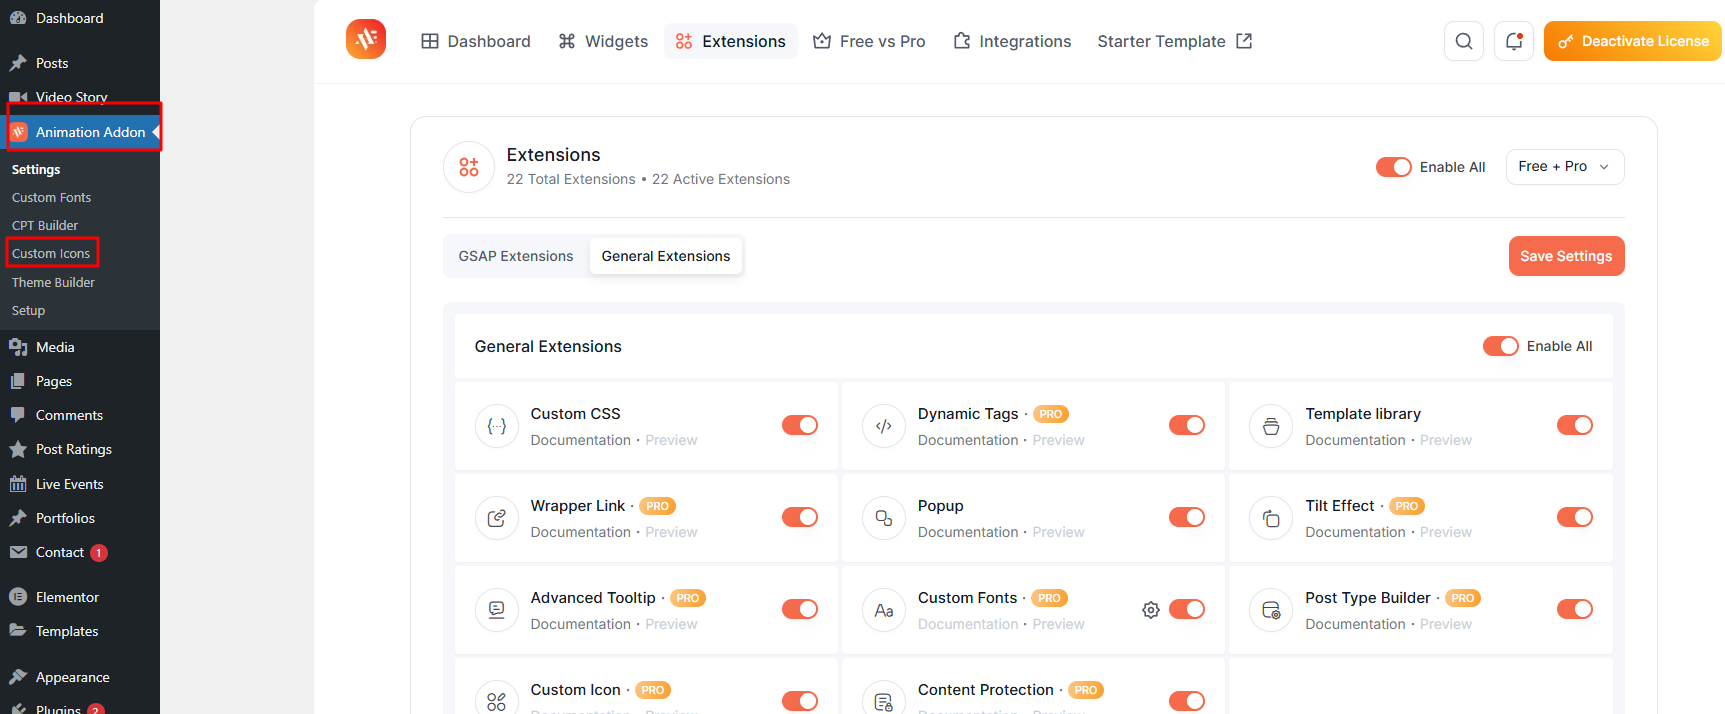Open the notifications bell icon
The height and width of the screenshot is (714, 1725).
[x=1514, y=41]
